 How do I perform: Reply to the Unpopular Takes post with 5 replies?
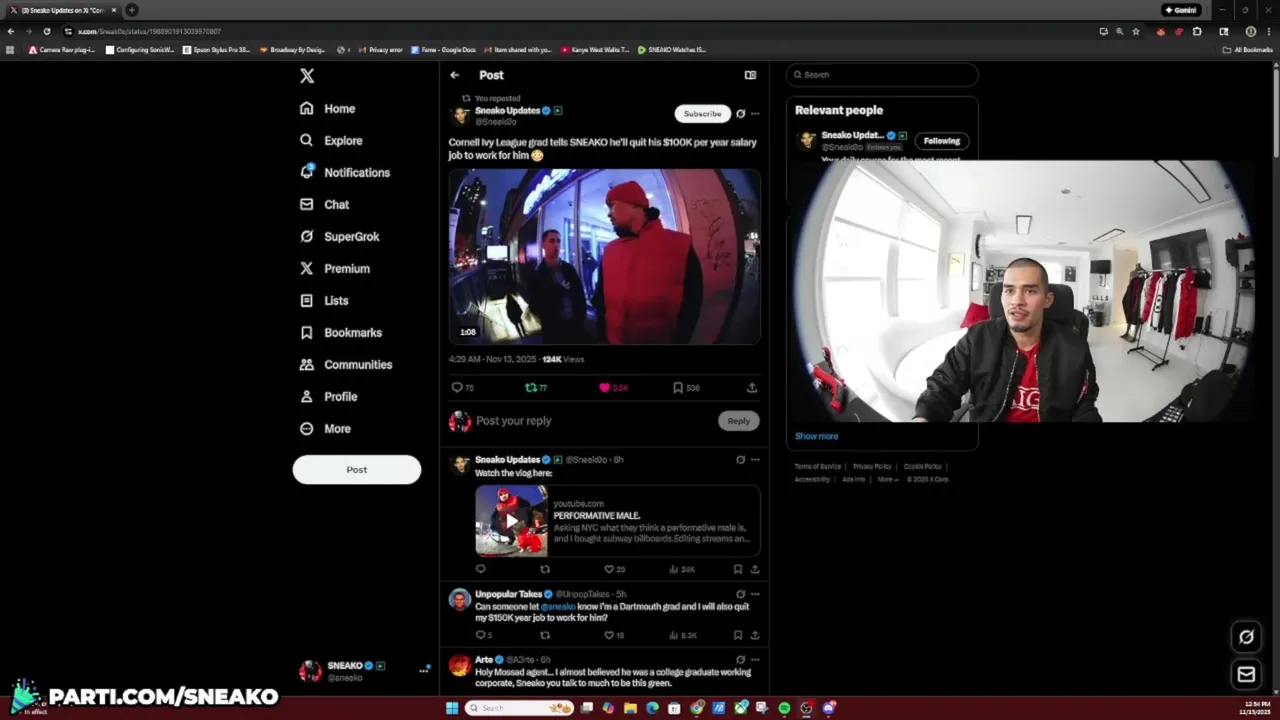pyautogui.click(x=483, y=635)
